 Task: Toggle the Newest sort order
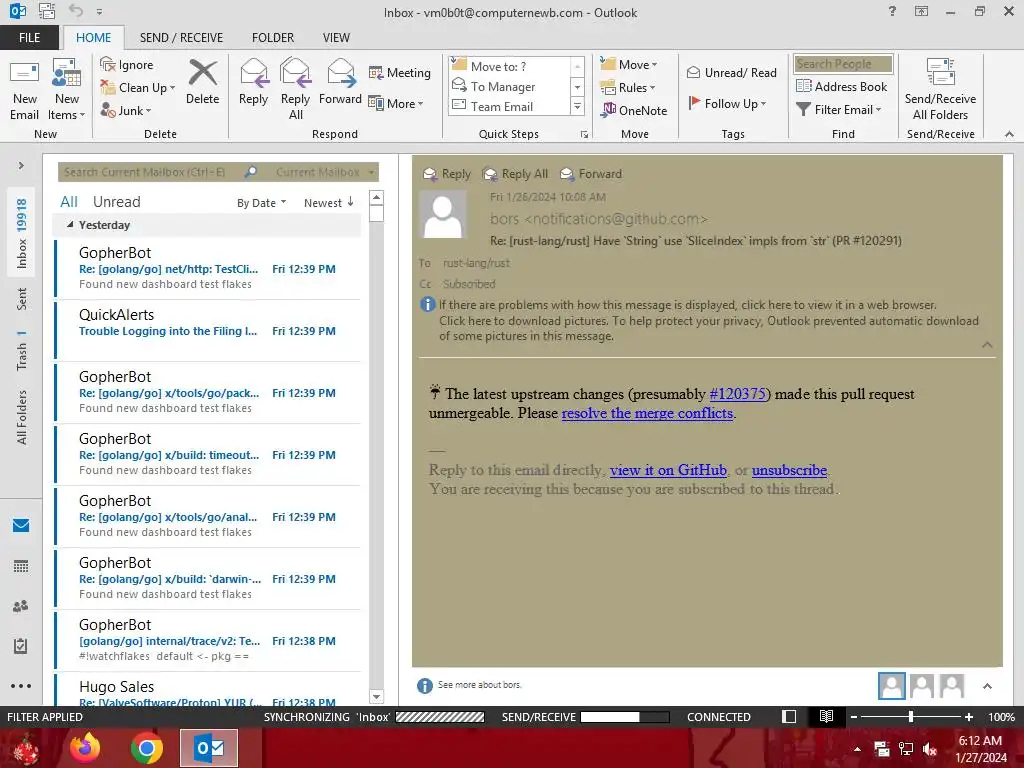(x=328, y=203)
